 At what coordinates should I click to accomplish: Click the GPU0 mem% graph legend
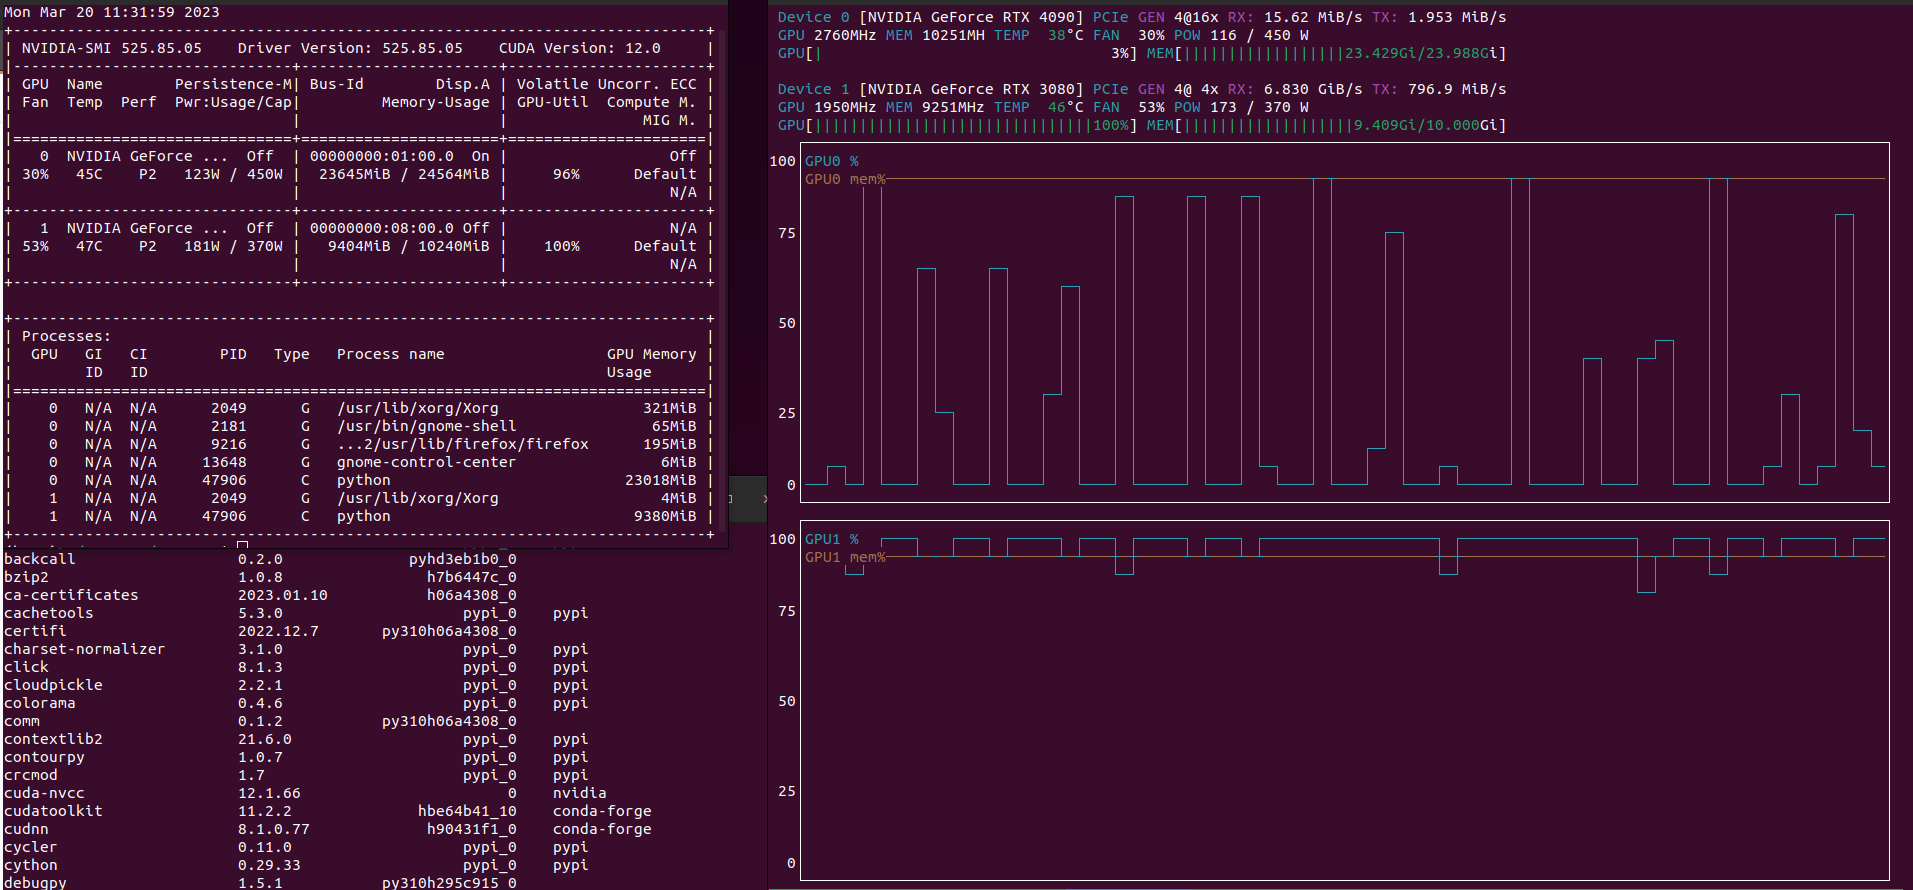pos(845,179)
